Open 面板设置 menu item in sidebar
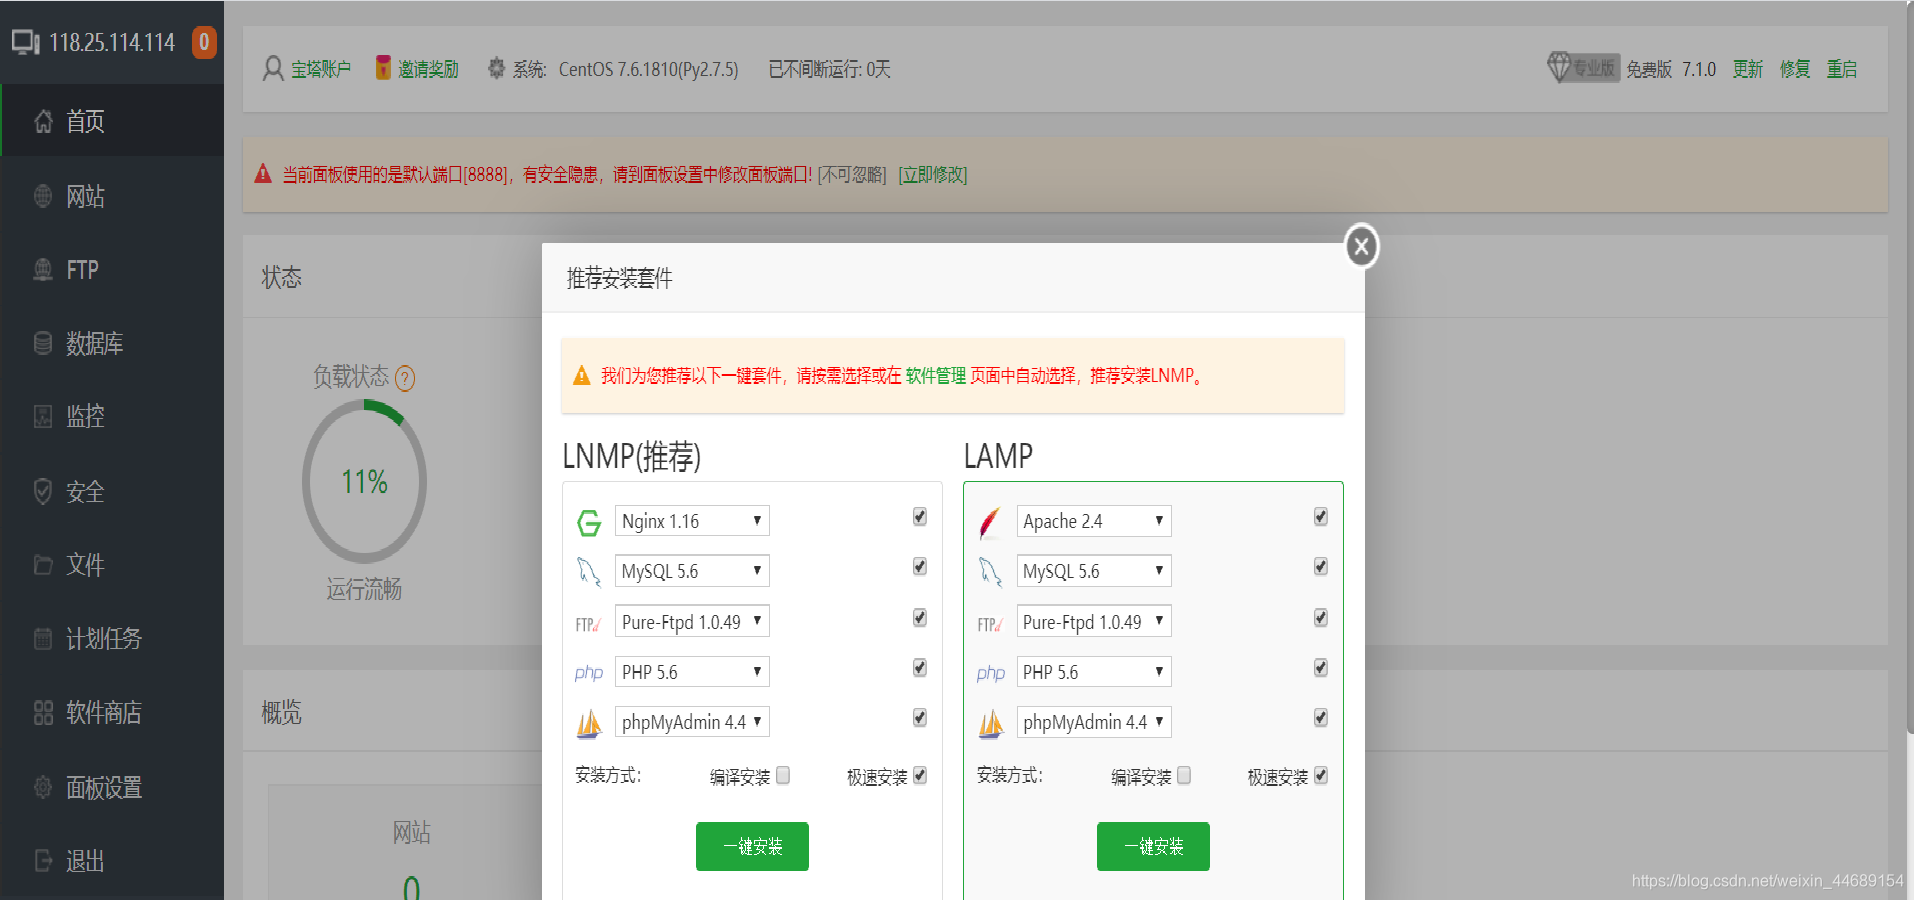 tap(112, 787)
